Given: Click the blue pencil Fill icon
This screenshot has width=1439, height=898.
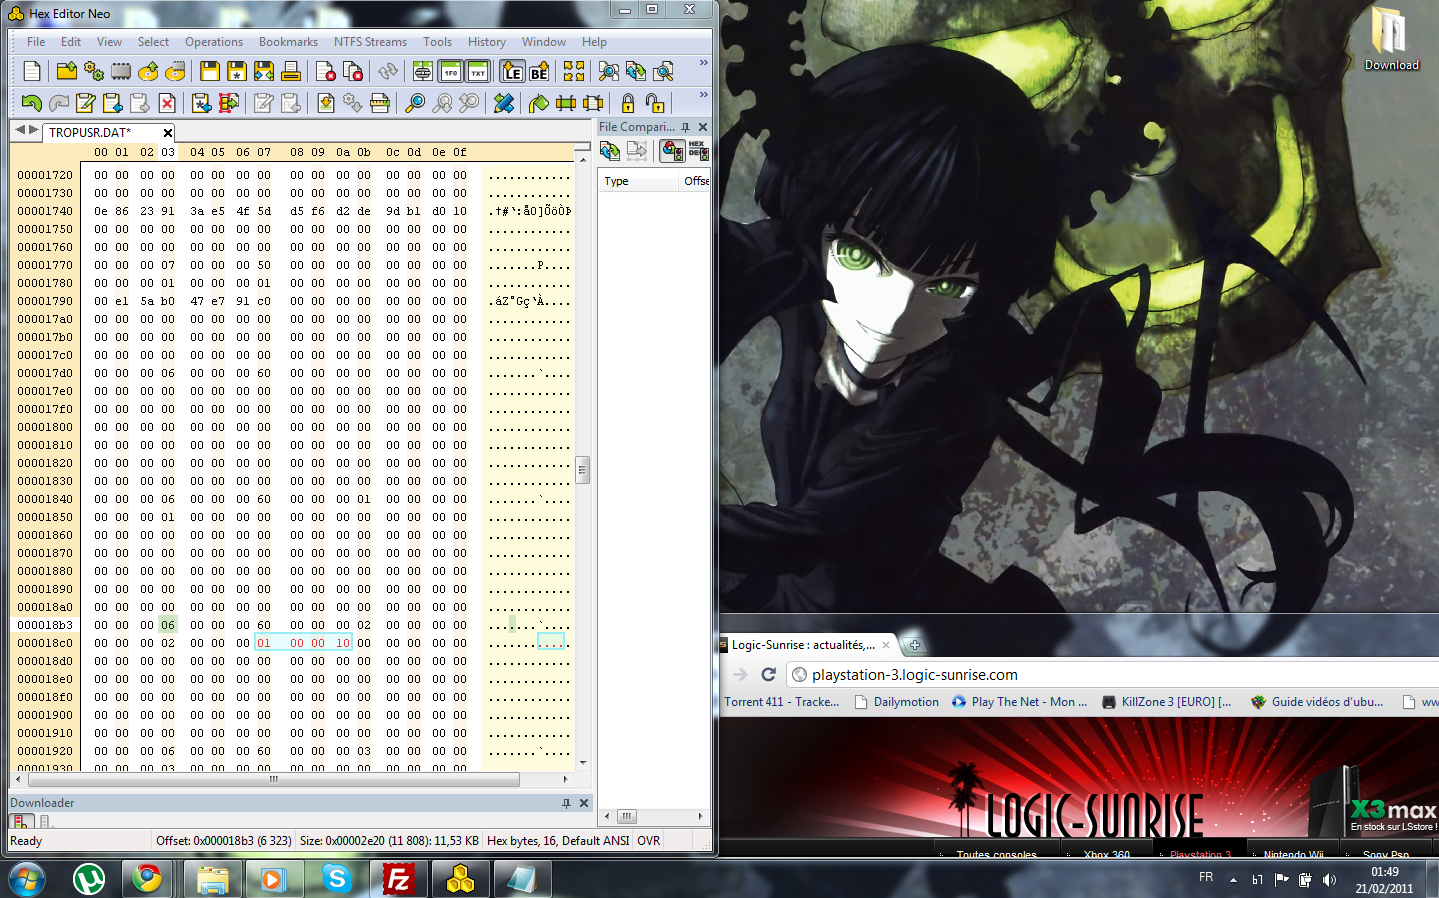Looking at the screenshot, I should click(504, 103).
